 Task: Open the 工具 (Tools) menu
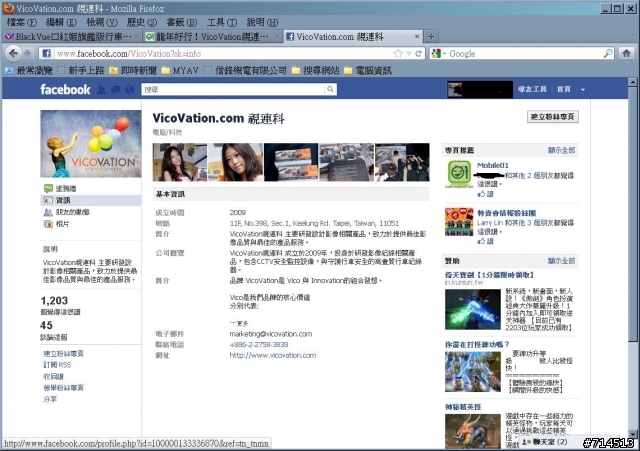click(x=222, y=22)
